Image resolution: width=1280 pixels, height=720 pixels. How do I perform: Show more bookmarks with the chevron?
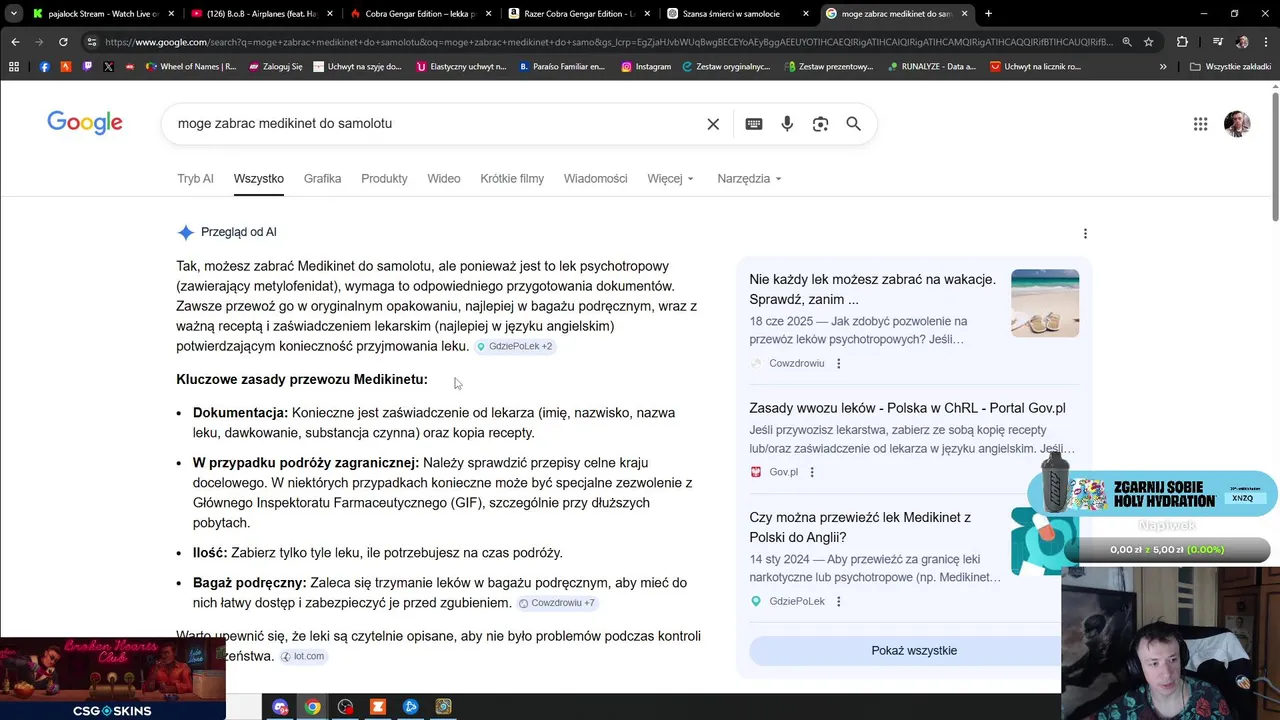point(1163,67)
